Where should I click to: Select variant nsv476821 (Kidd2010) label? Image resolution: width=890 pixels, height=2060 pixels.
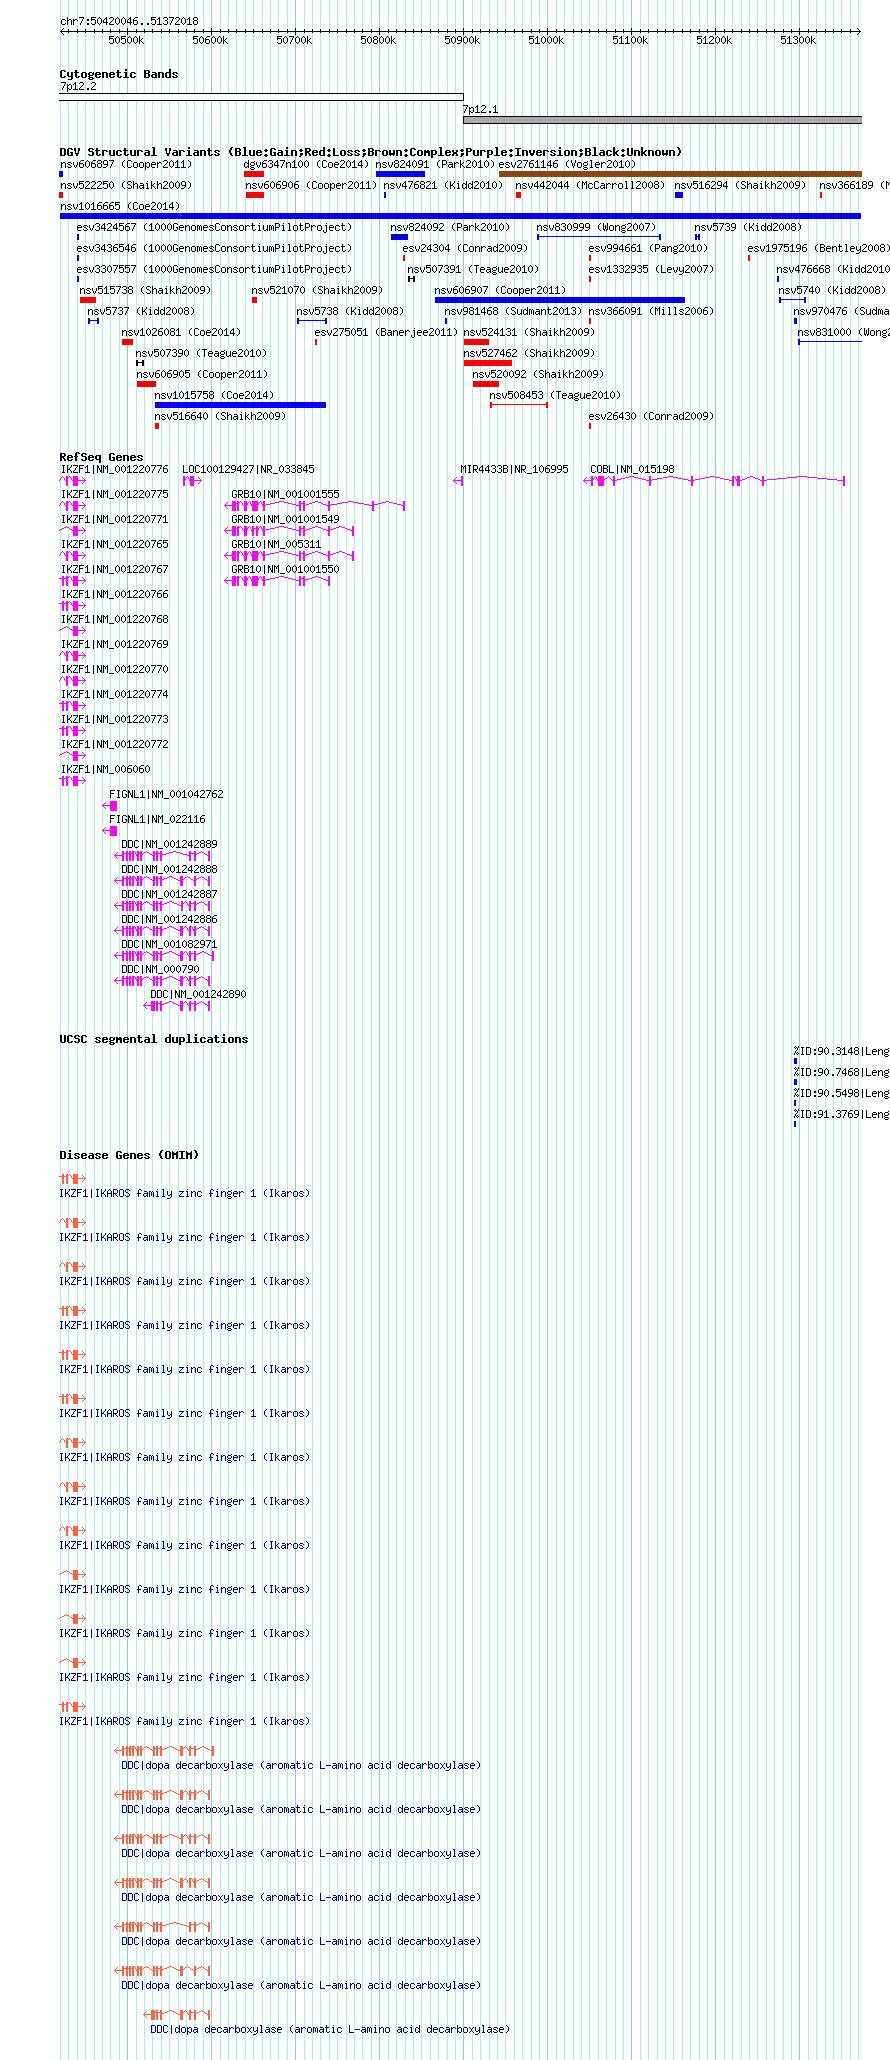pyautogui.click(x=443, y=185)
